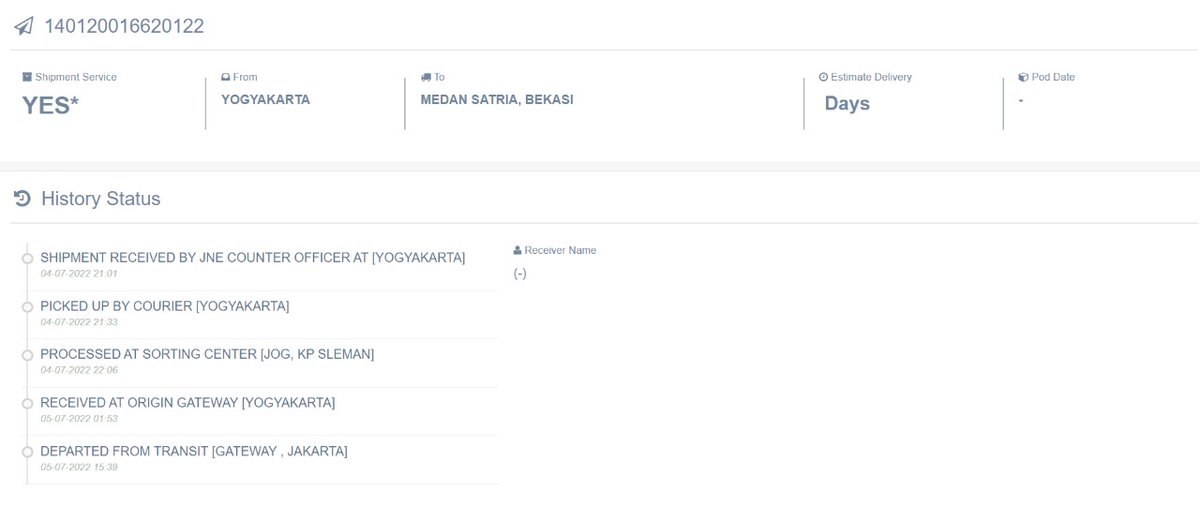
Task: Click timestamp 05-07-2022 15:39
Action: click(x=79, y=466)
